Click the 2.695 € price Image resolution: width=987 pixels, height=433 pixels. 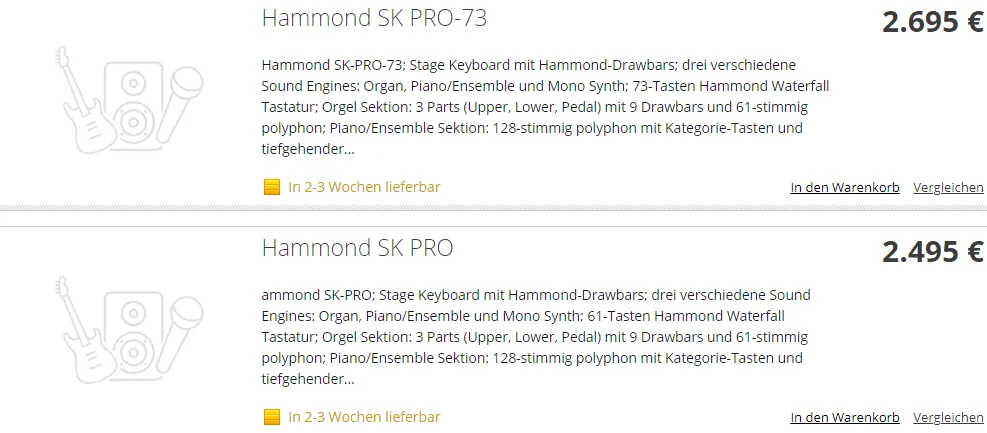click(x=932, y=22)
